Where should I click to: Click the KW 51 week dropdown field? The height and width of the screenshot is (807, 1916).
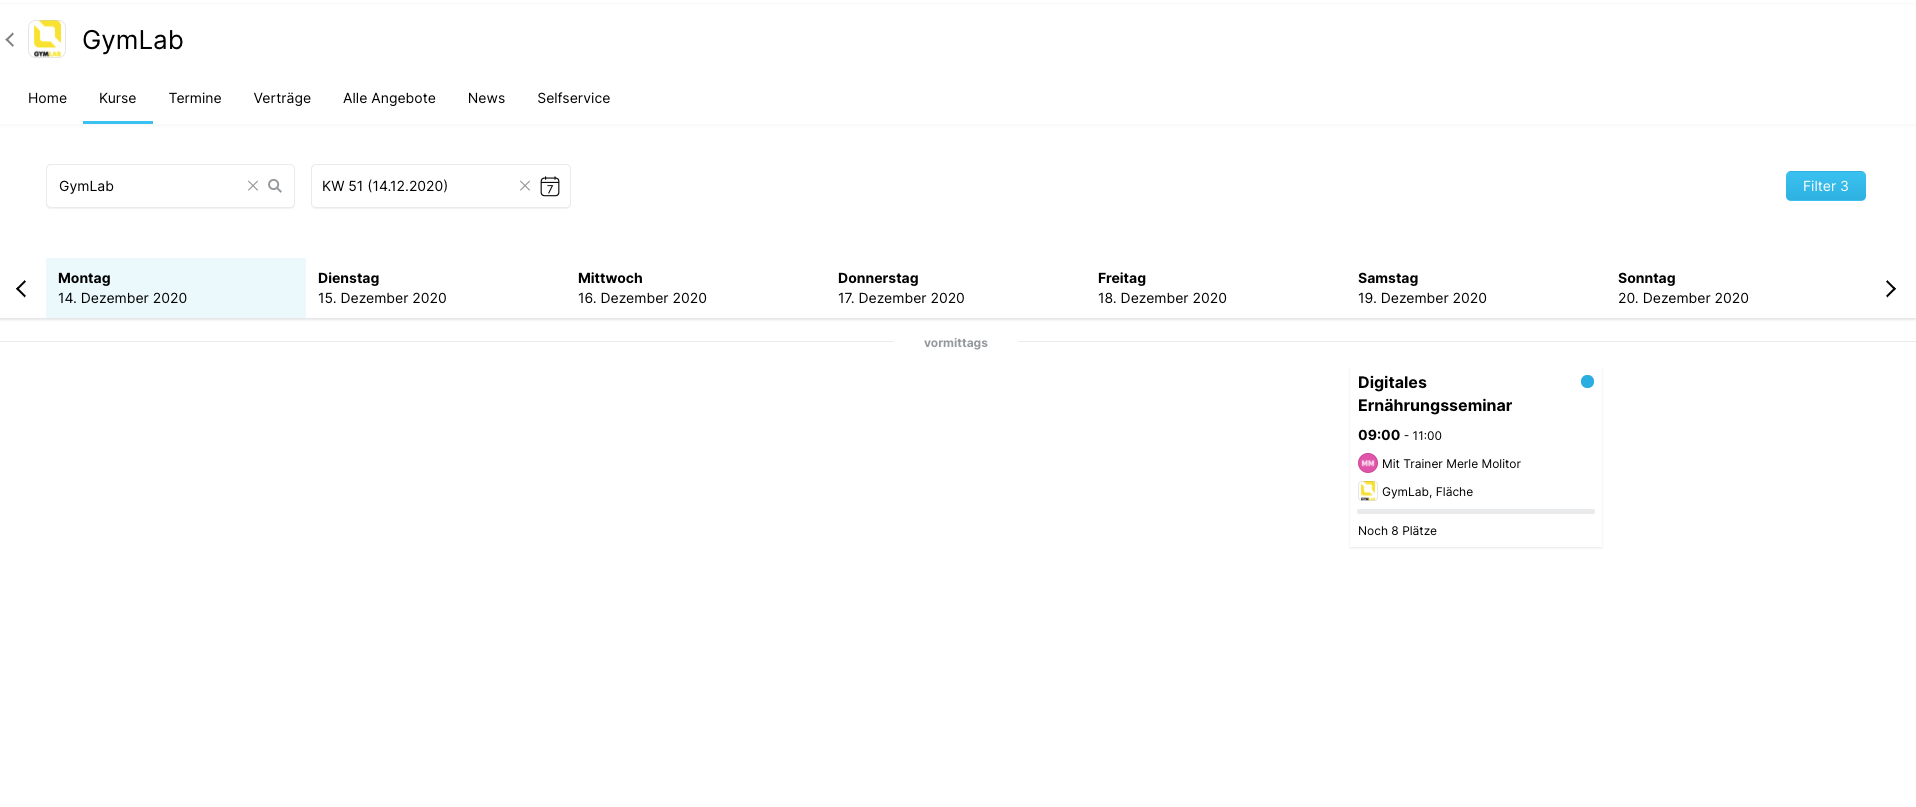click(x=415, y=186)
